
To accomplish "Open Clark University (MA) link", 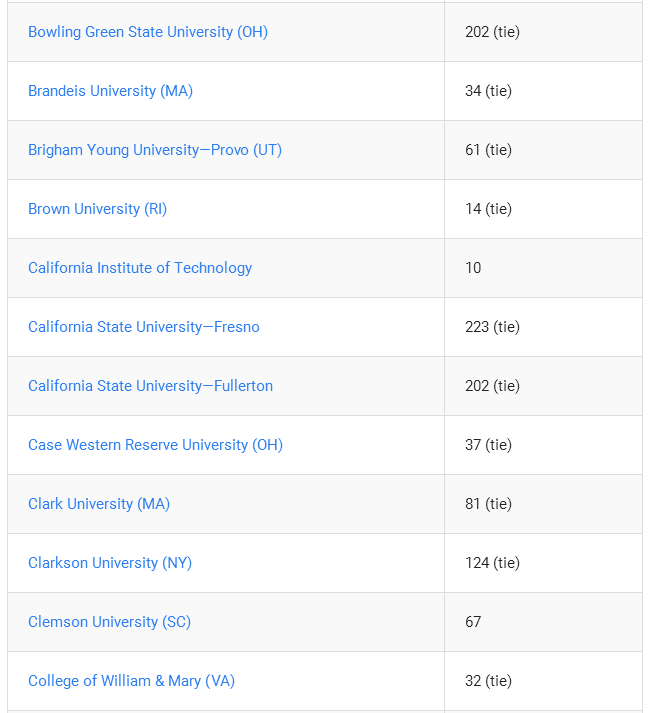I will pos(99,504).
